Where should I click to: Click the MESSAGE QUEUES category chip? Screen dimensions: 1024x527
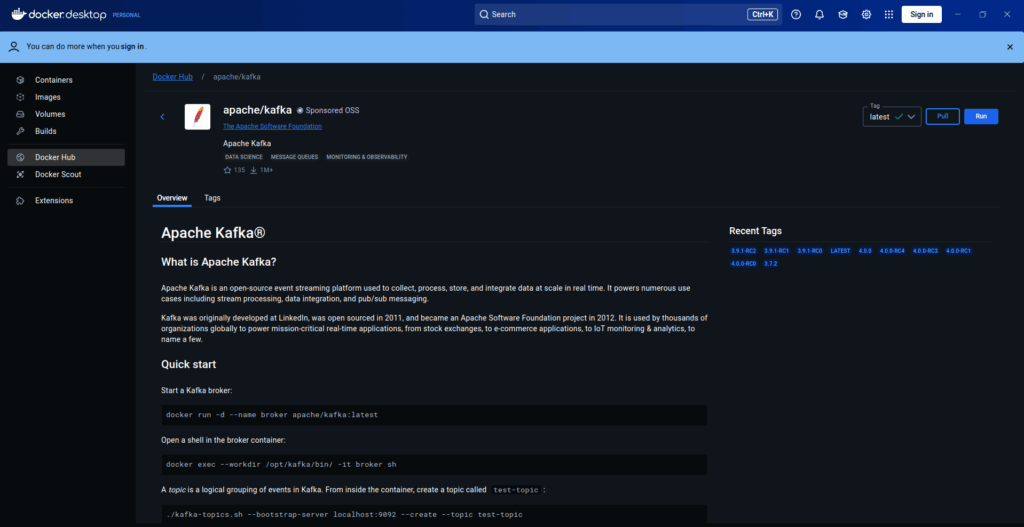pyautogui.click(x=295, y=157)
